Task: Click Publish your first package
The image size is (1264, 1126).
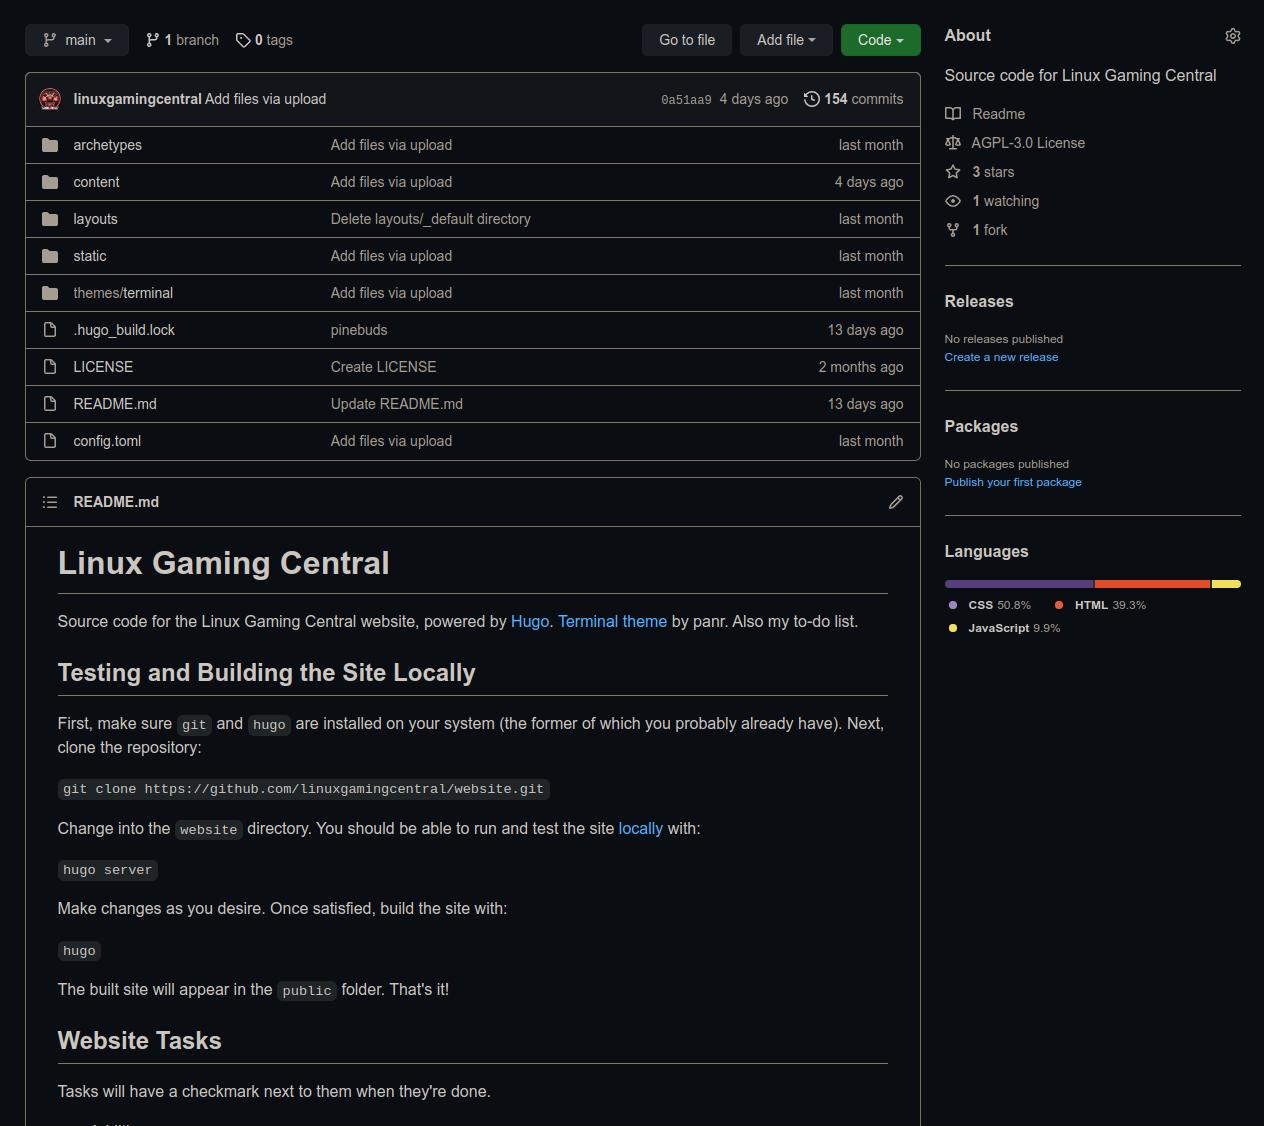Action: tap(1013, 482)
